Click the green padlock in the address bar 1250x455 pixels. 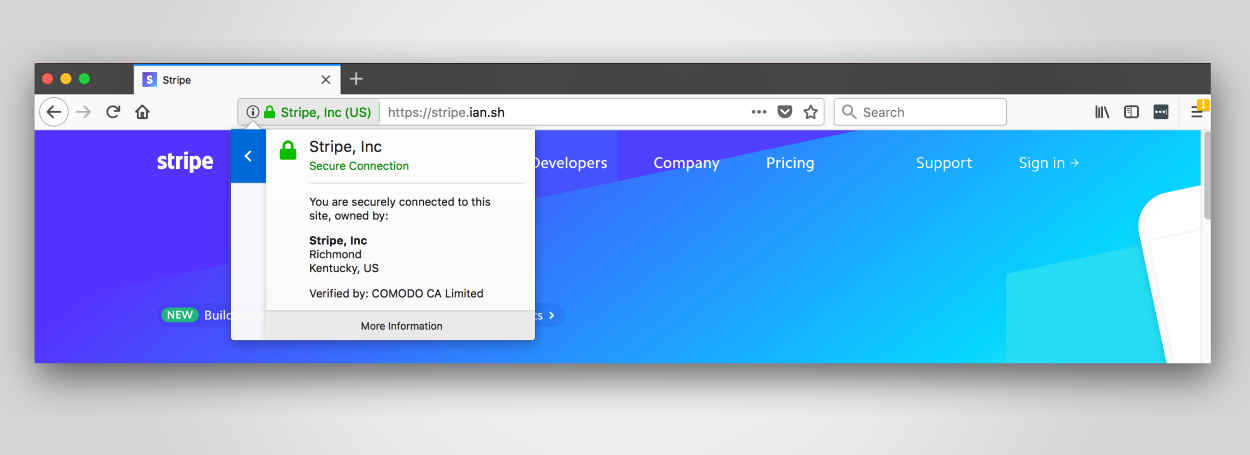pos(269,112)
